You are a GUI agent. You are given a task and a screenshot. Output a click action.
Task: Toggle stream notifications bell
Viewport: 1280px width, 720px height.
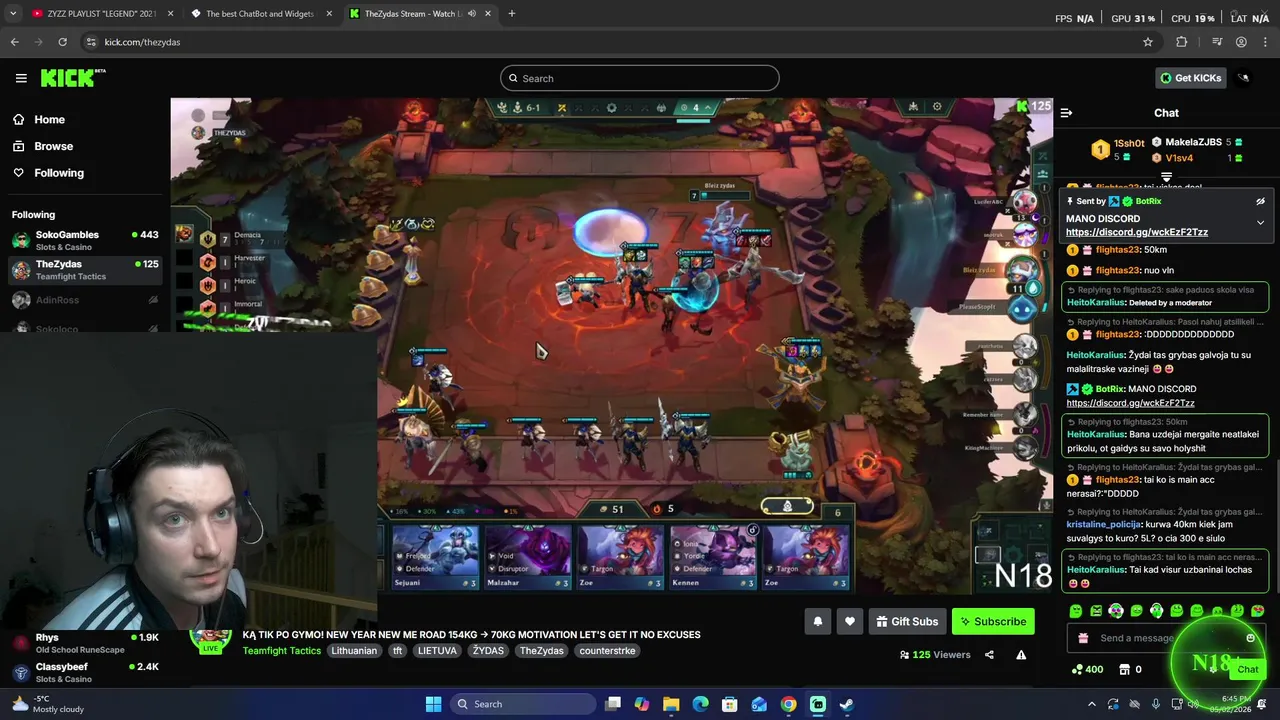coord(817,621)
